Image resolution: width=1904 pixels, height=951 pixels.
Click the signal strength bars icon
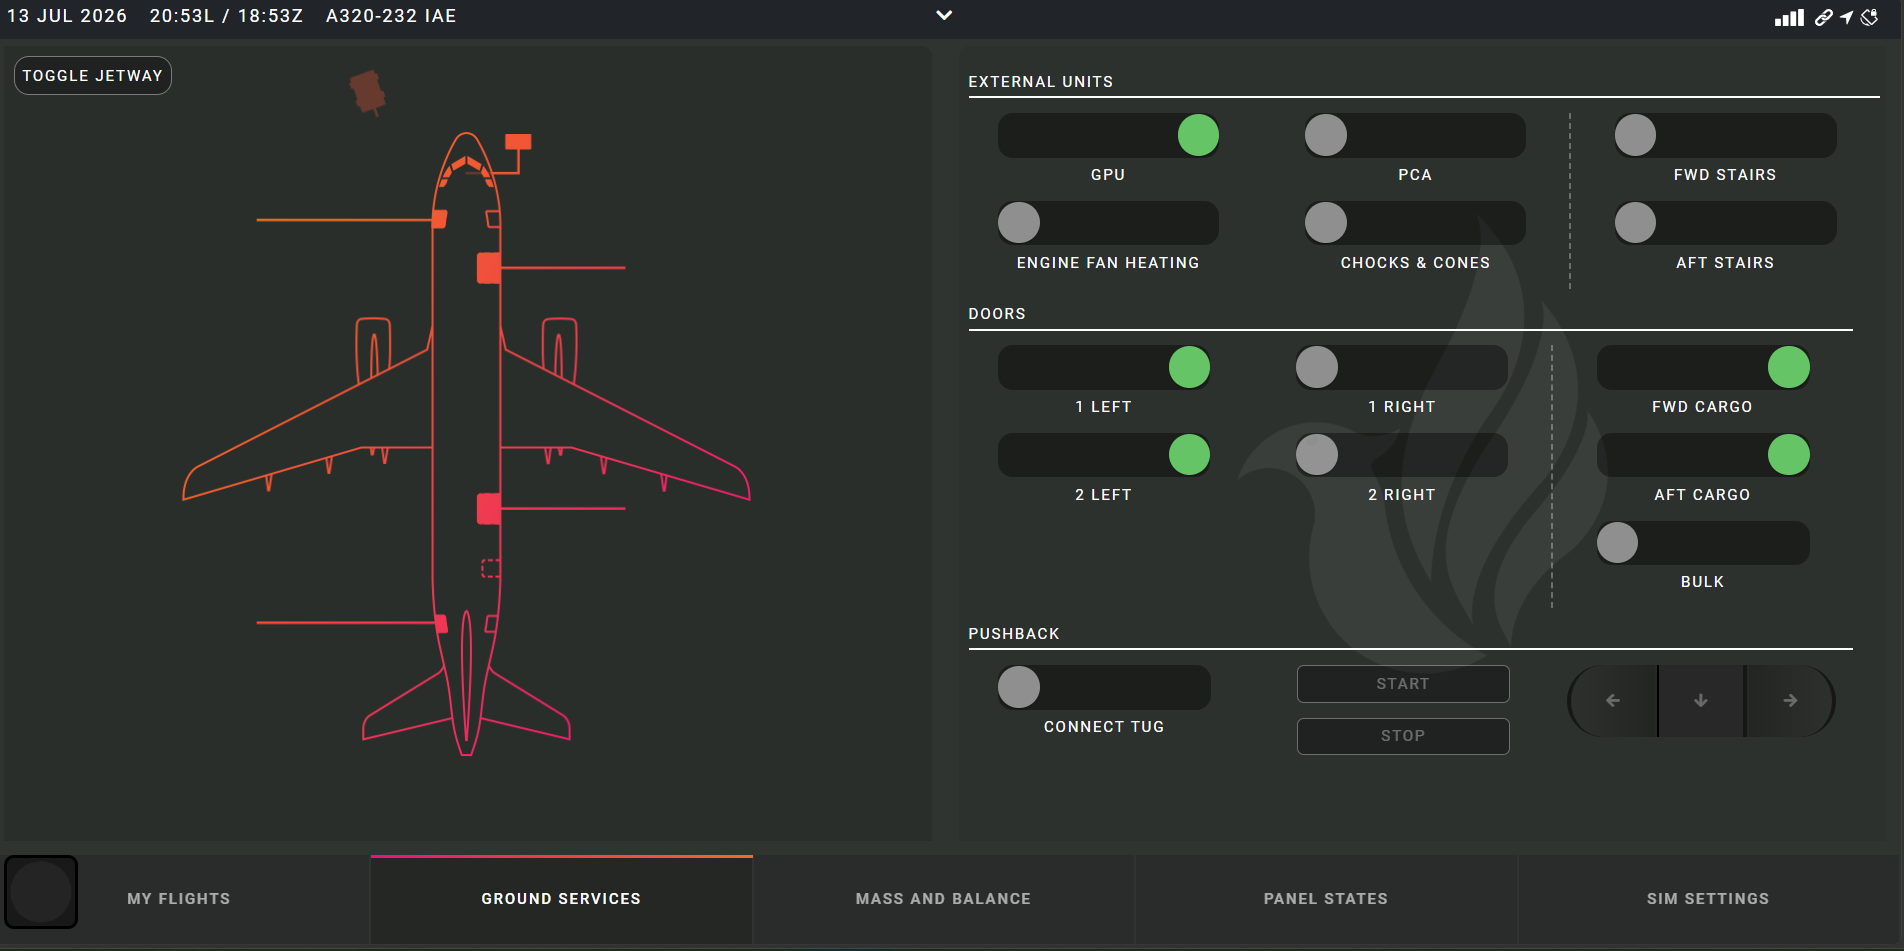point(1789,17)
